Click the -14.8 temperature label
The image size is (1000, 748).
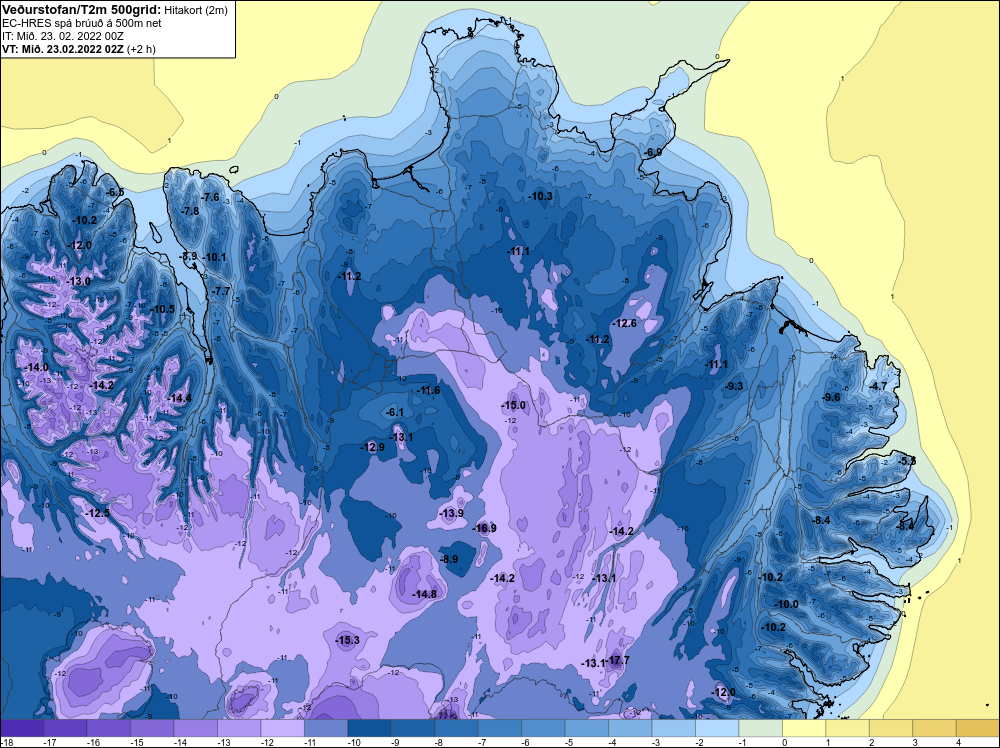tap(424, 594)
